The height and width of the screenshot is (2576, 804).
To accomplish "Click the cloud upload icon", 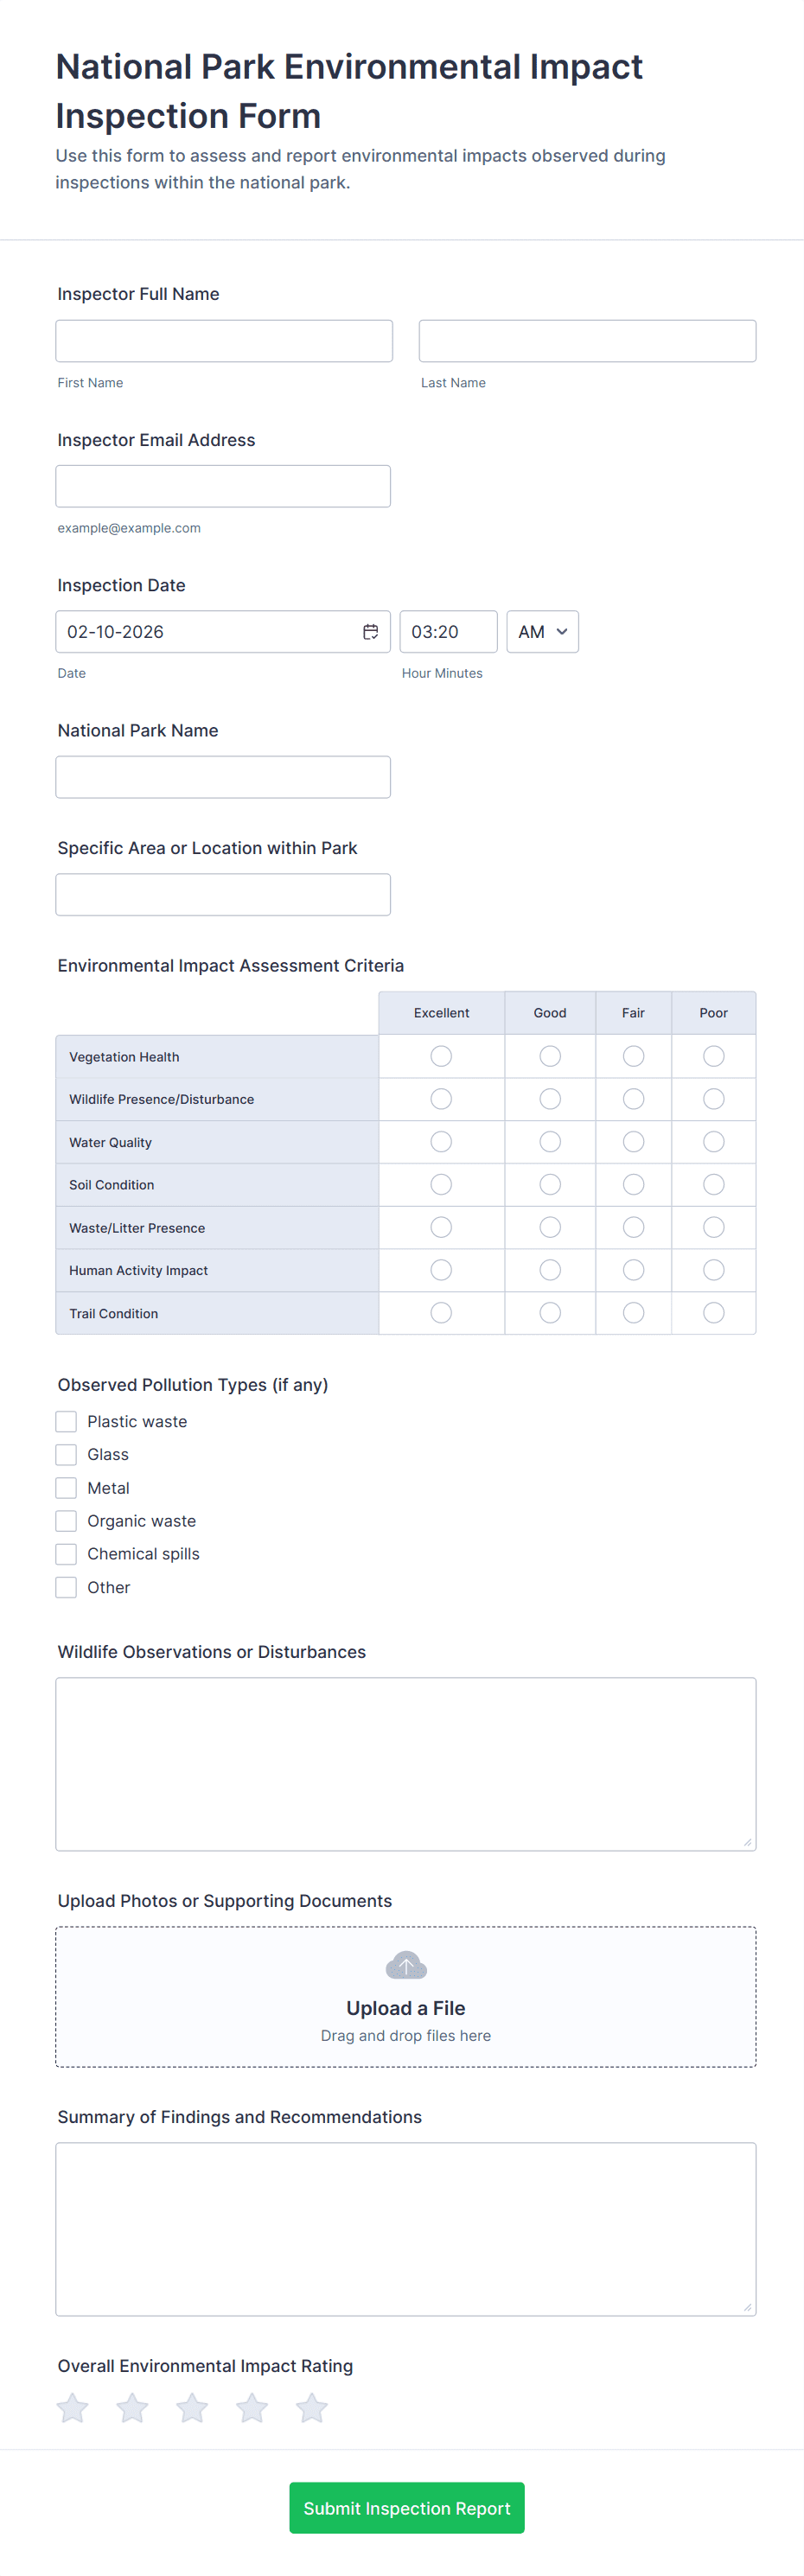I will (x=406, y=1965).
